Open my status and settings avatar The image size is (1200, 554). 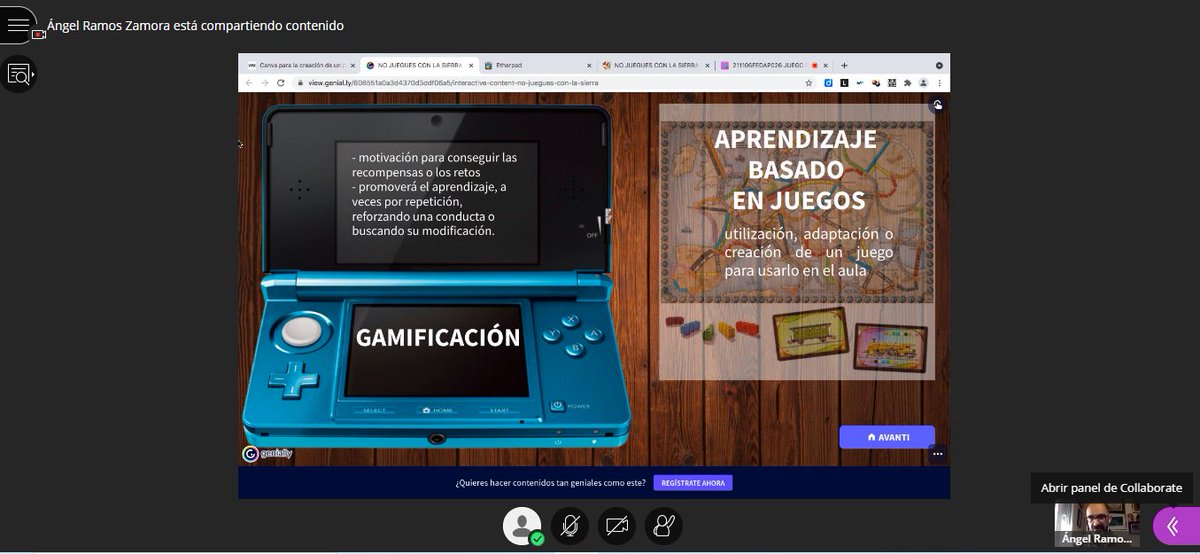pyautogui.click(x=521, y=526)
